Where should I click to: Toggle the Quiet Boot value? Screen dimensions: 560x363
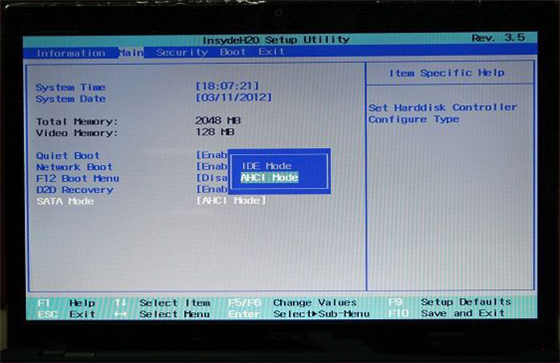click(x=211, y=155)
